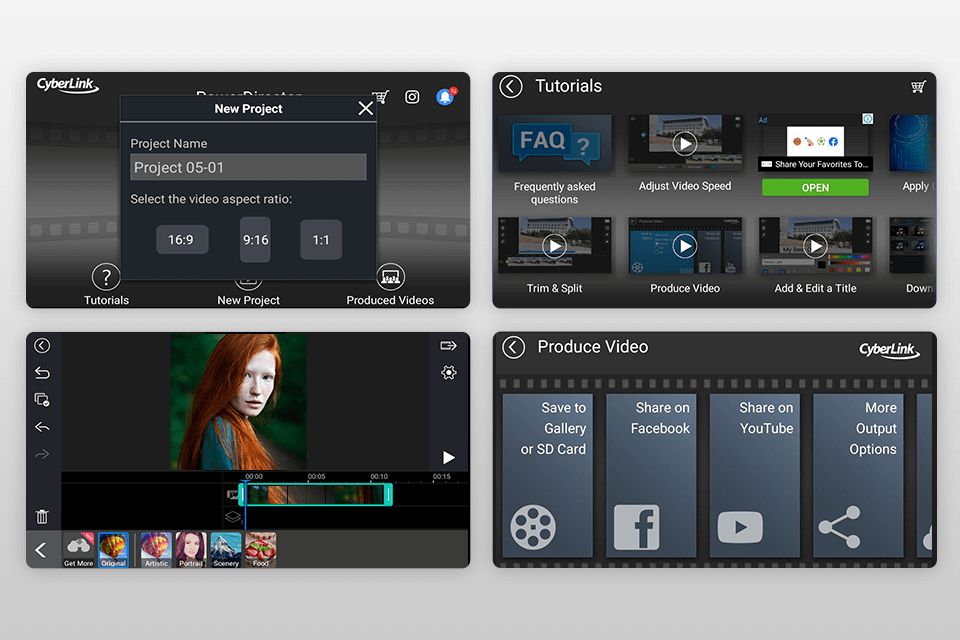Go back from the Tutorials screen
The height and width of the screenshot is (640, 960).
pyautogui.click(x=510, y=86)
